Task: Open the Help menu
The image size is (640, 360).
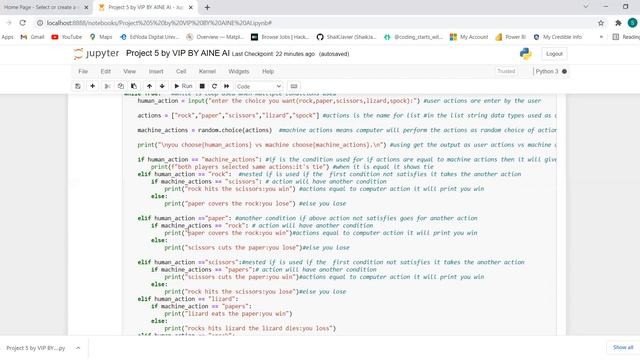Action: 268,71
